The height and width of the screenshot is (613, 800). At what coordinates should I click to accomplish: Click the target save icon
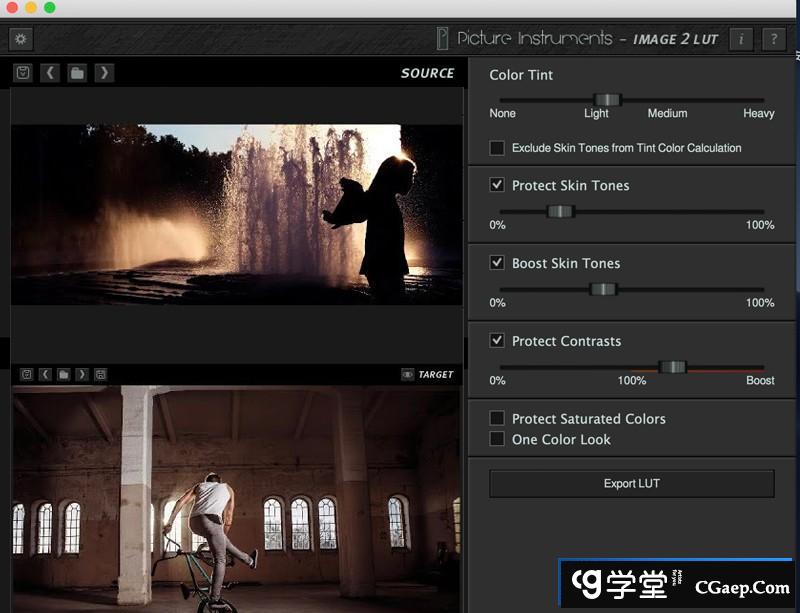tap(101, 375)
